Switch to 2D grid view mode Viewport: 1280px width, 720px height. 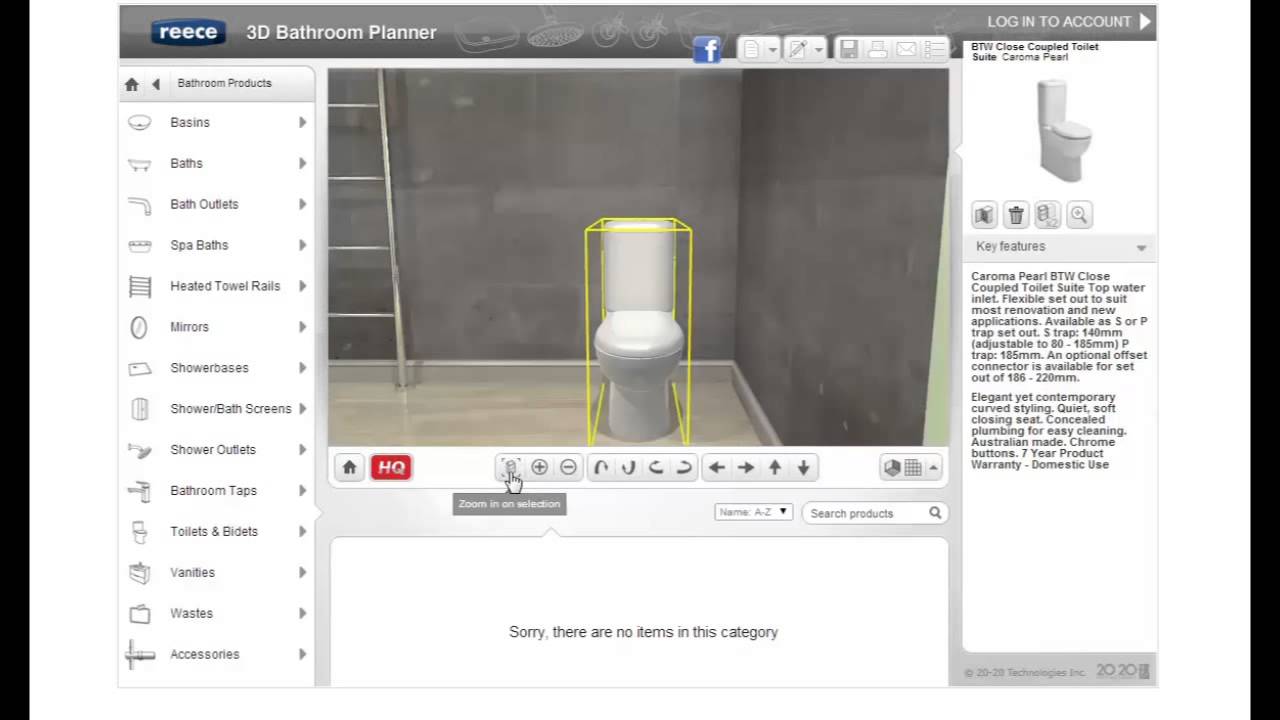[913, 467]
